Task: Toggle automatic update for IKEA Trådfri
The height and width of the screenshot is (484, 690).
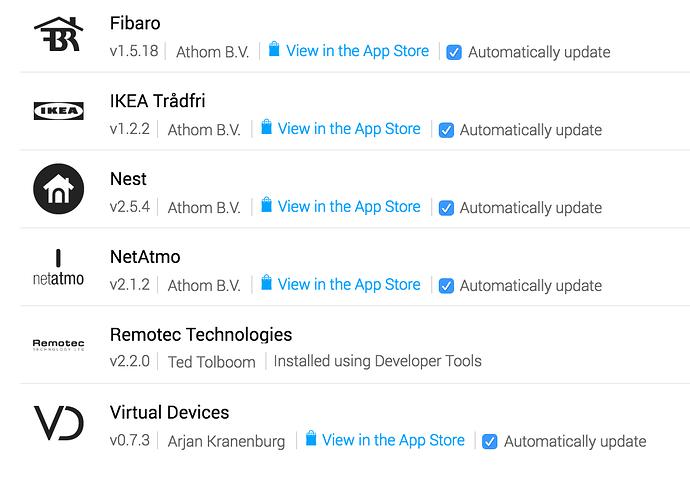Action: [x=447, y=130]
